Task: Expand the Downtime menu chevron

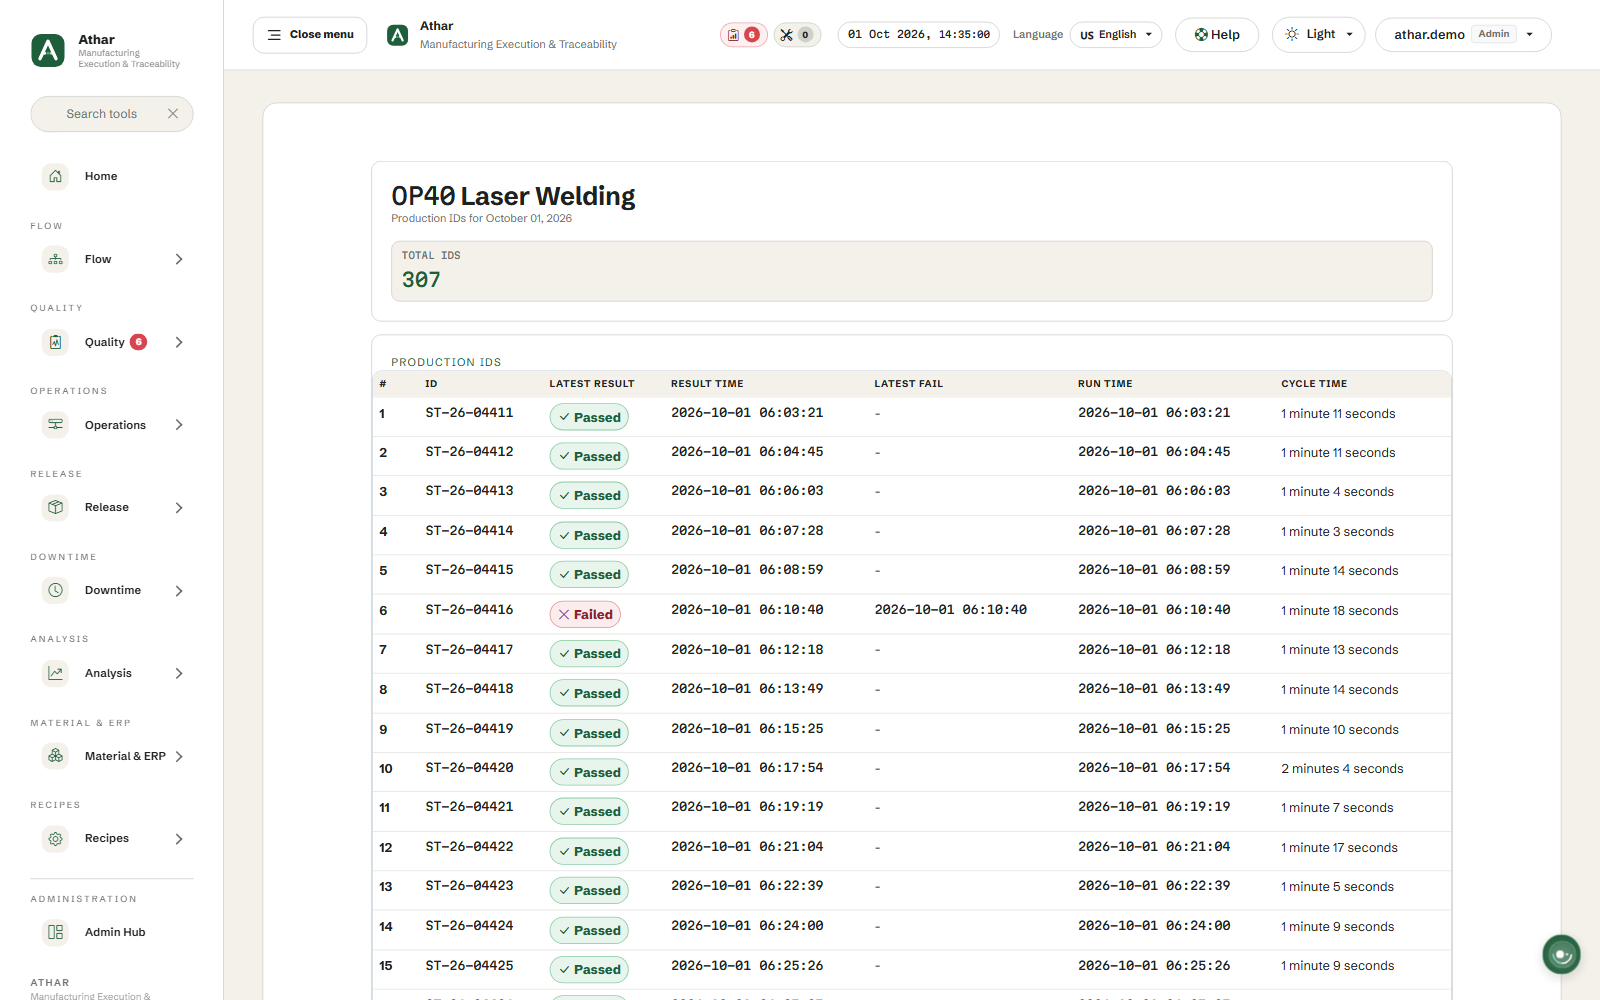Action: tap(179, 590)
